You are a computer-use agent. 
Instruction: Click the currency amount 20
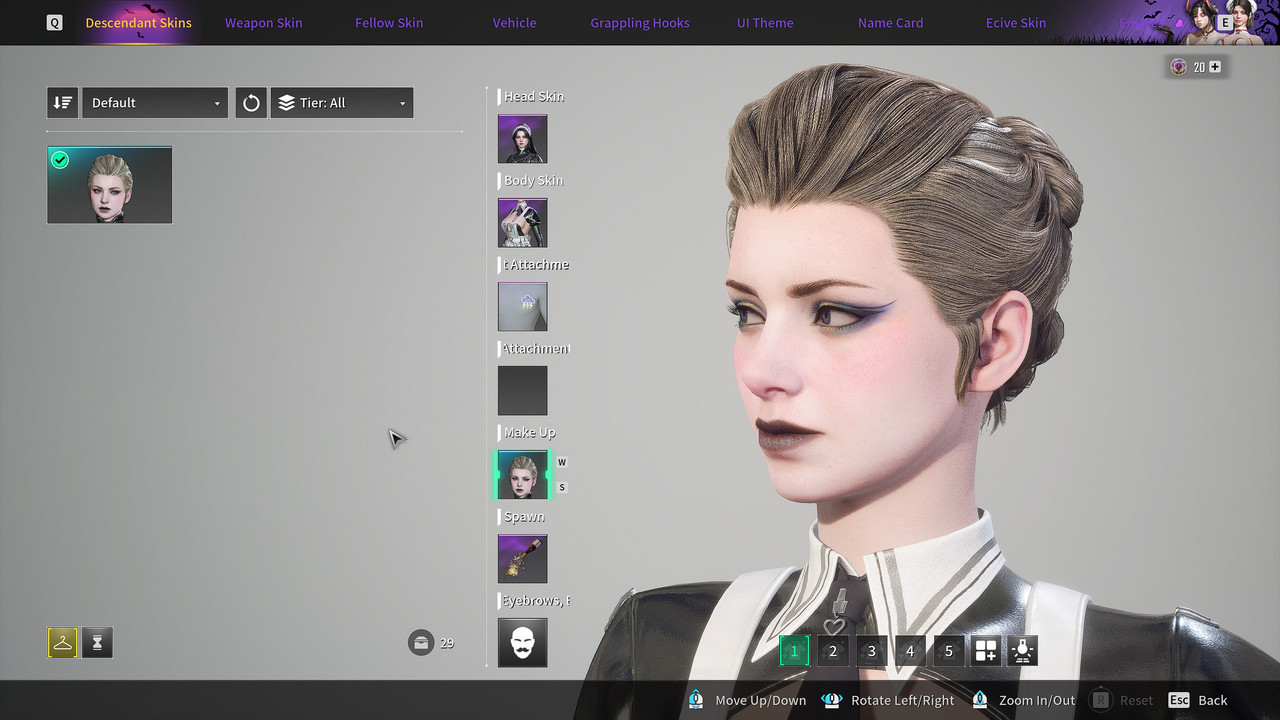(x=1198, y=67)
